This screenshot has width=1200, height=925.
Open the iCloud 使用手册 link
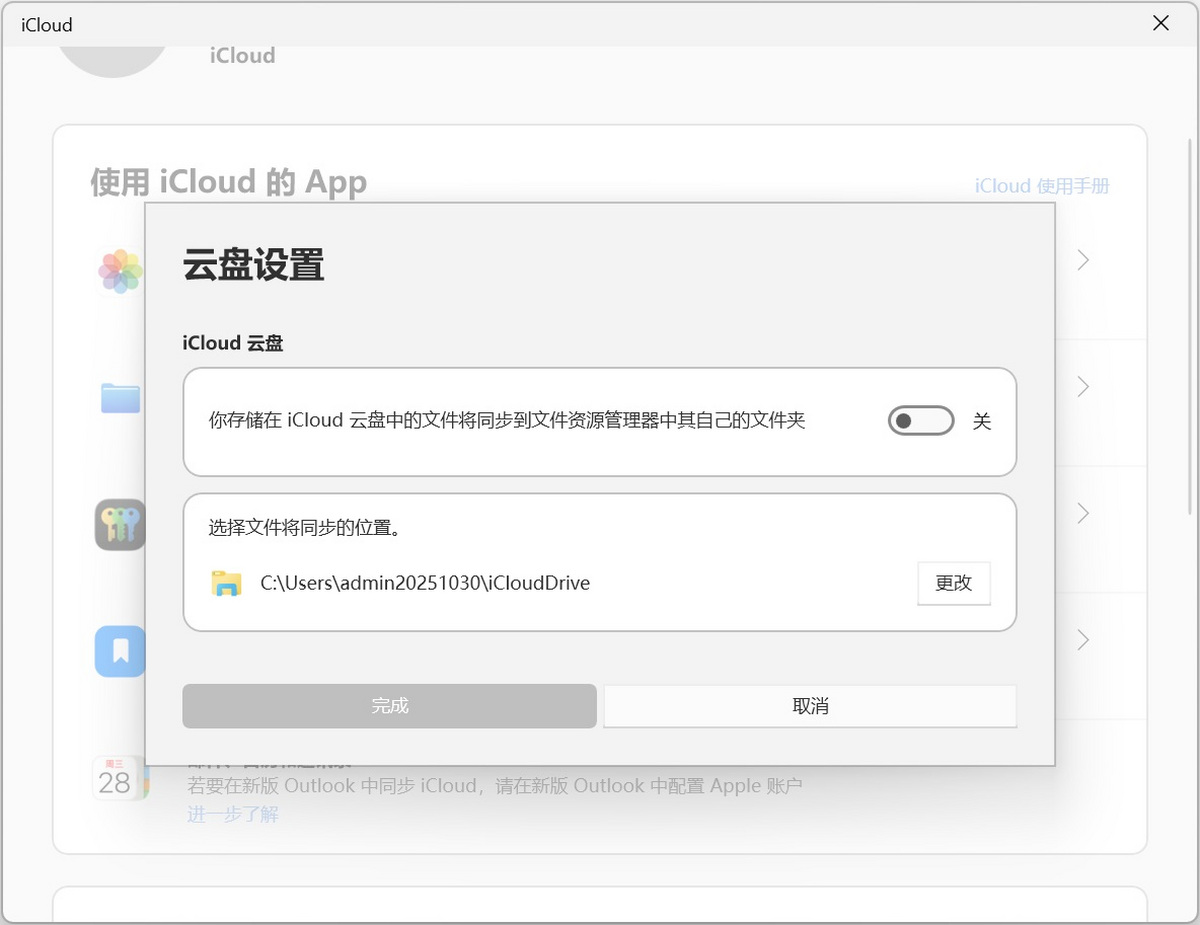pos(1043,186)
